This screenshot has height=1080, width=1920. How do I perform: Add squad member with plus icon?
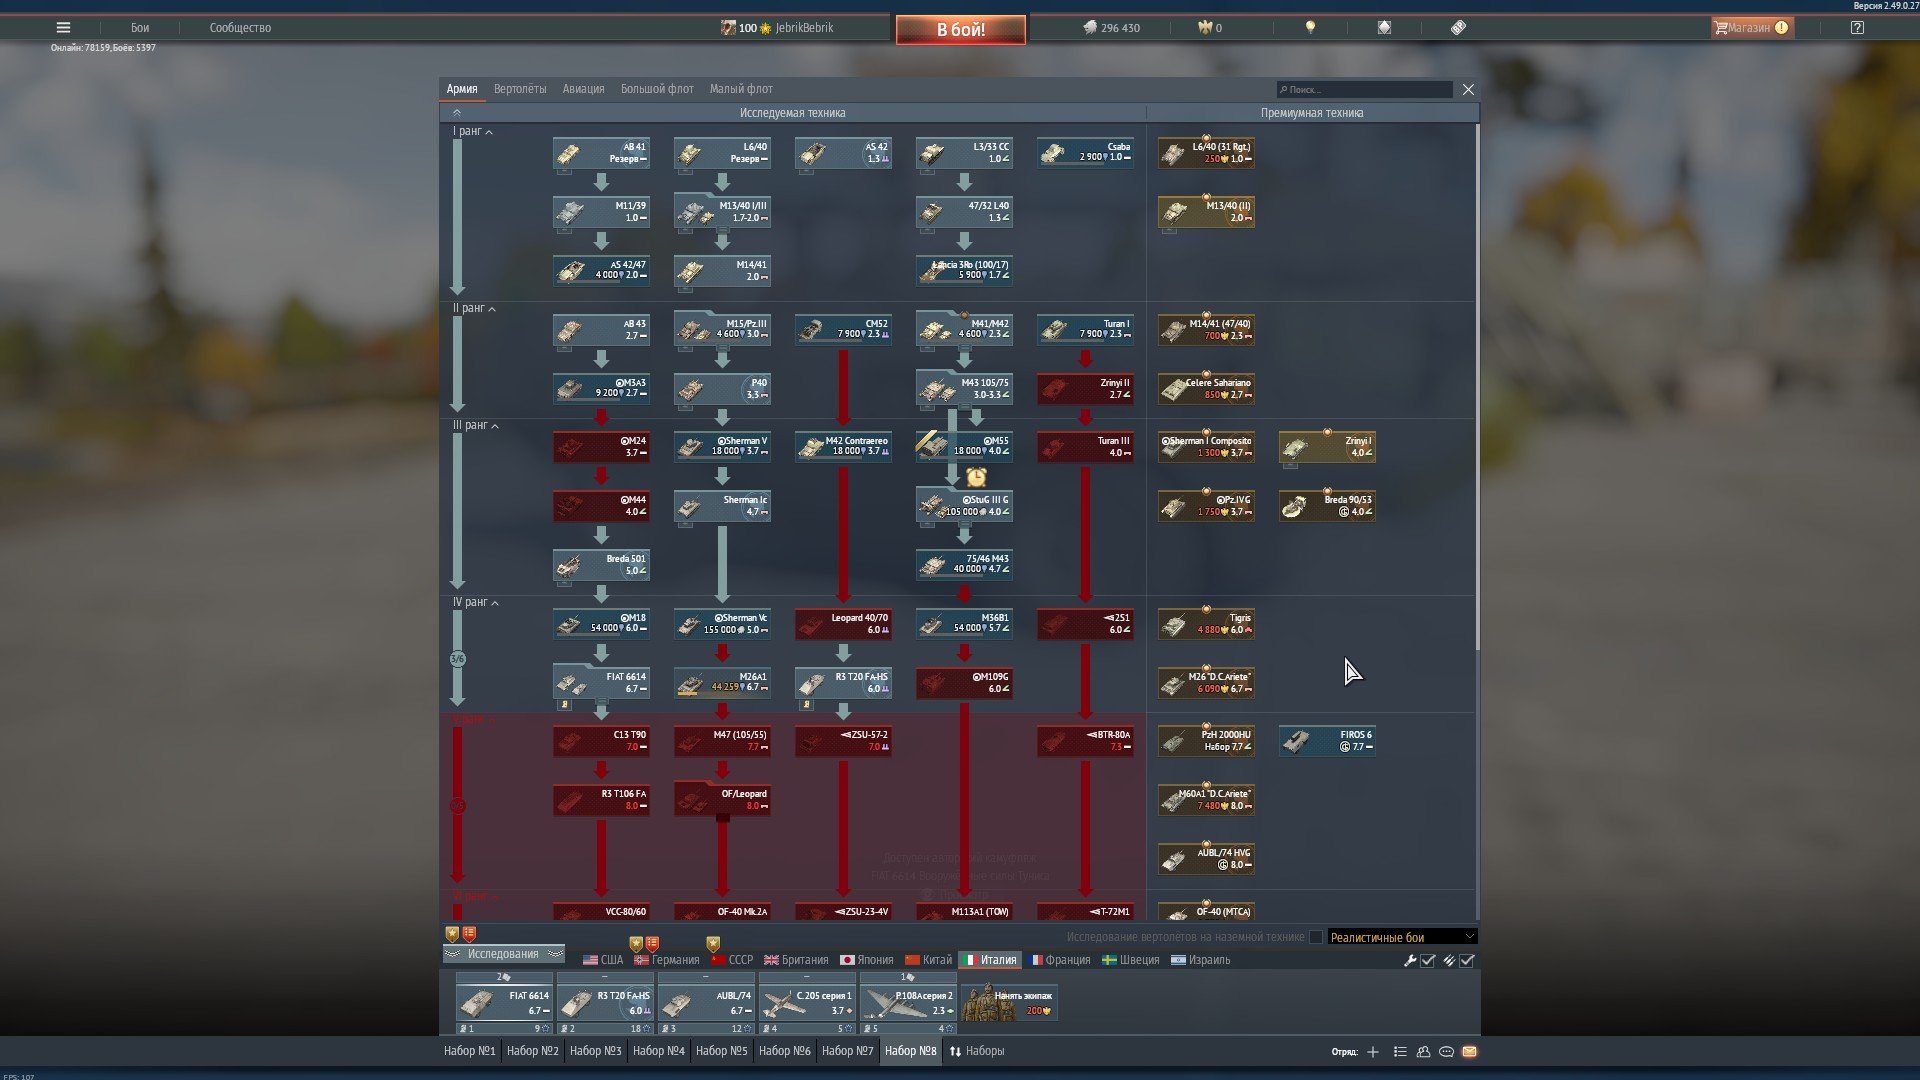tap(1373, 1052)
